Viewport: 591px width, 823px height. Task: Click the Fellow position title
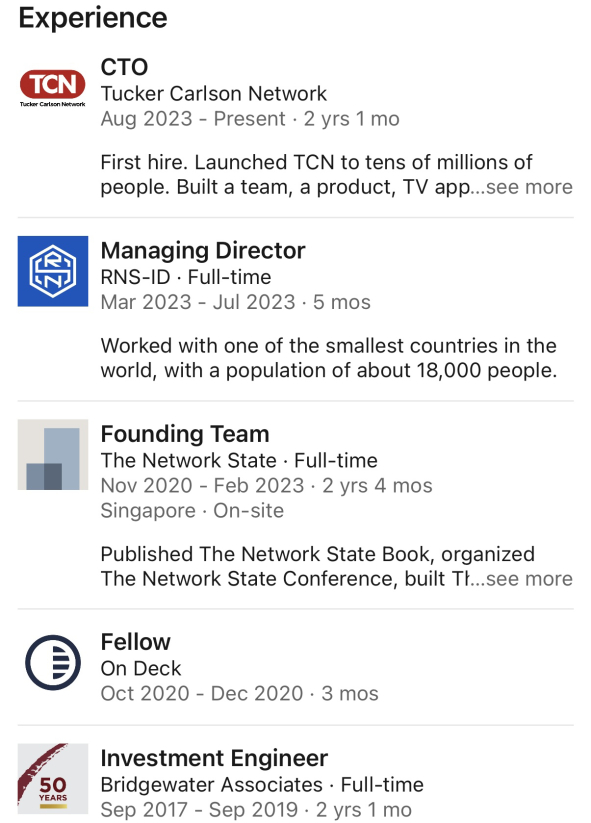135,642
